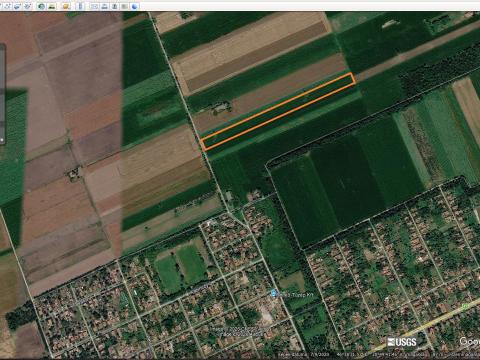This screenshot has height=360, width=480.
Task: Select the Add Image Overlay tool
Action: [17, 6]
